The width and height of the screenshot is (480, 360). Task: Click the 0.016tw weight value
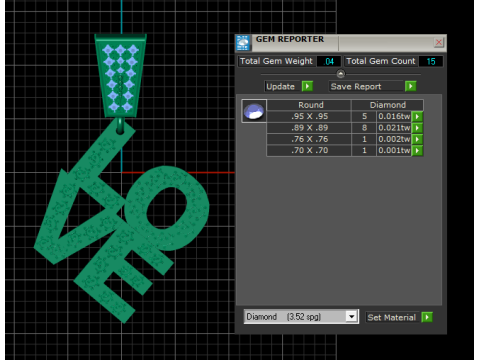tap(394, 116)
